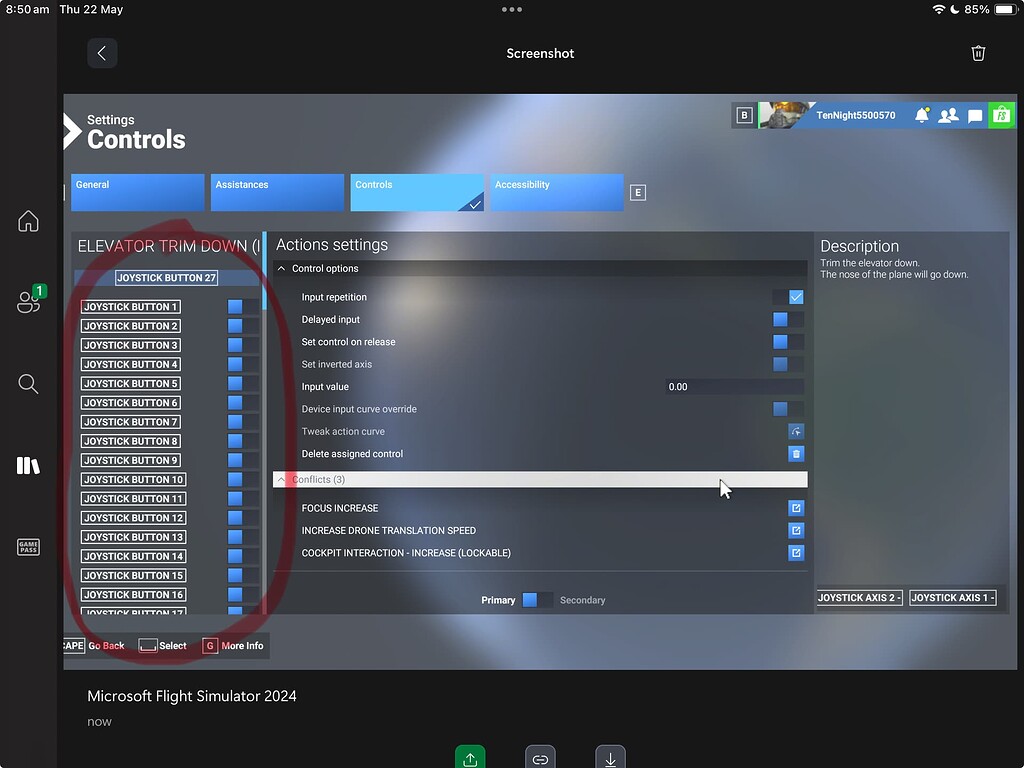The image size is (1024, 768).
Task: Open the JOYSTICK AXIS 2 dropdown
Action: point(859,597)
